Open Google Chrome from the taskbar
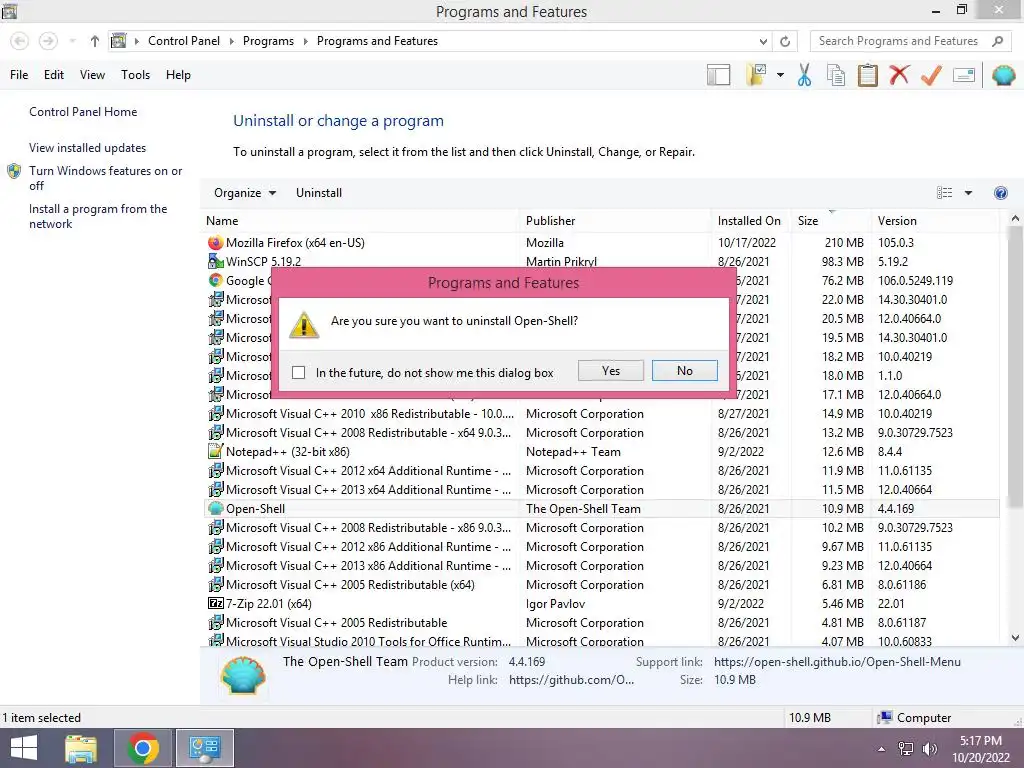Screen dimensions: 1024x768 pyautogui.click(x=143, y=748)
